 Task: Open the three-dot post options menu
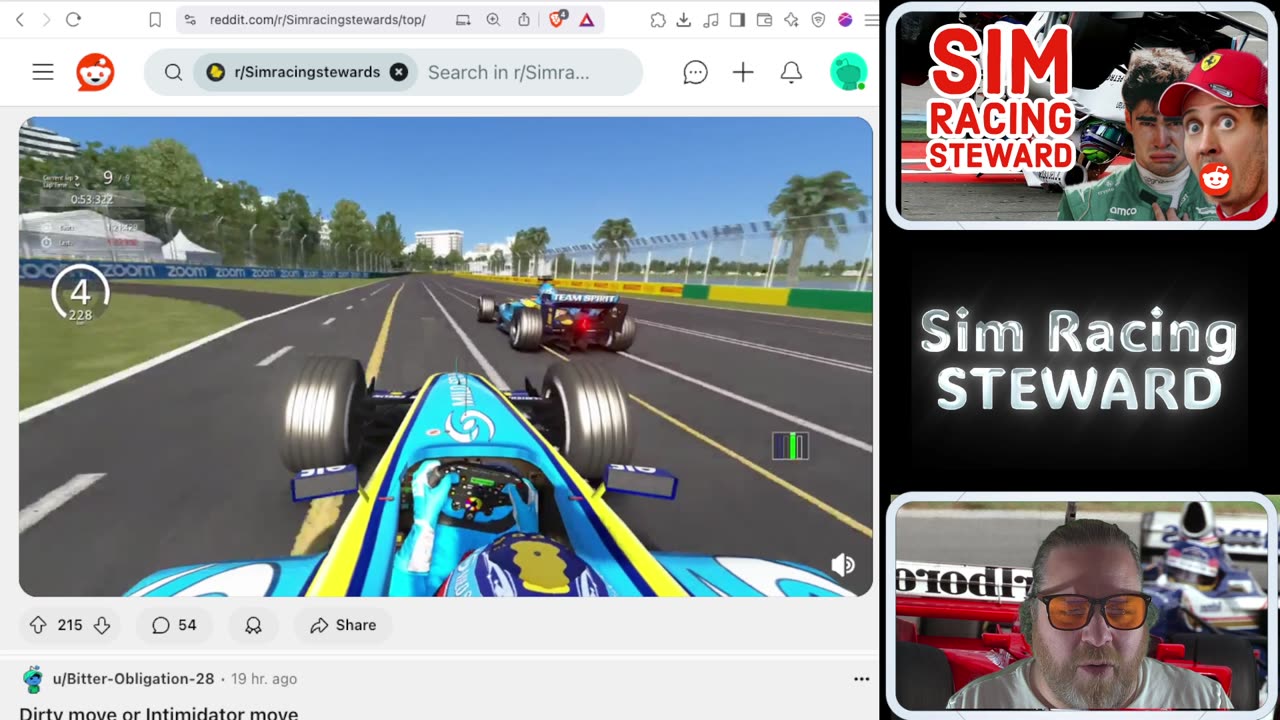coord(861,679)
